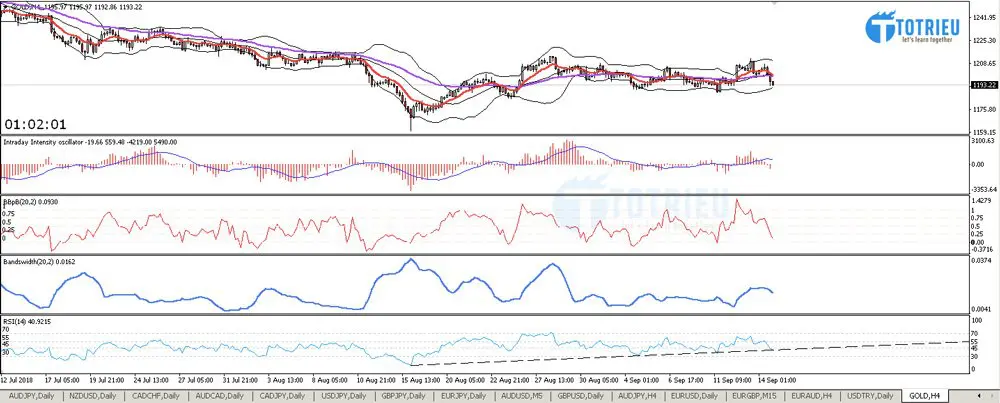Switch to the EURGBP,M15 chart tab

click(755, 396)
